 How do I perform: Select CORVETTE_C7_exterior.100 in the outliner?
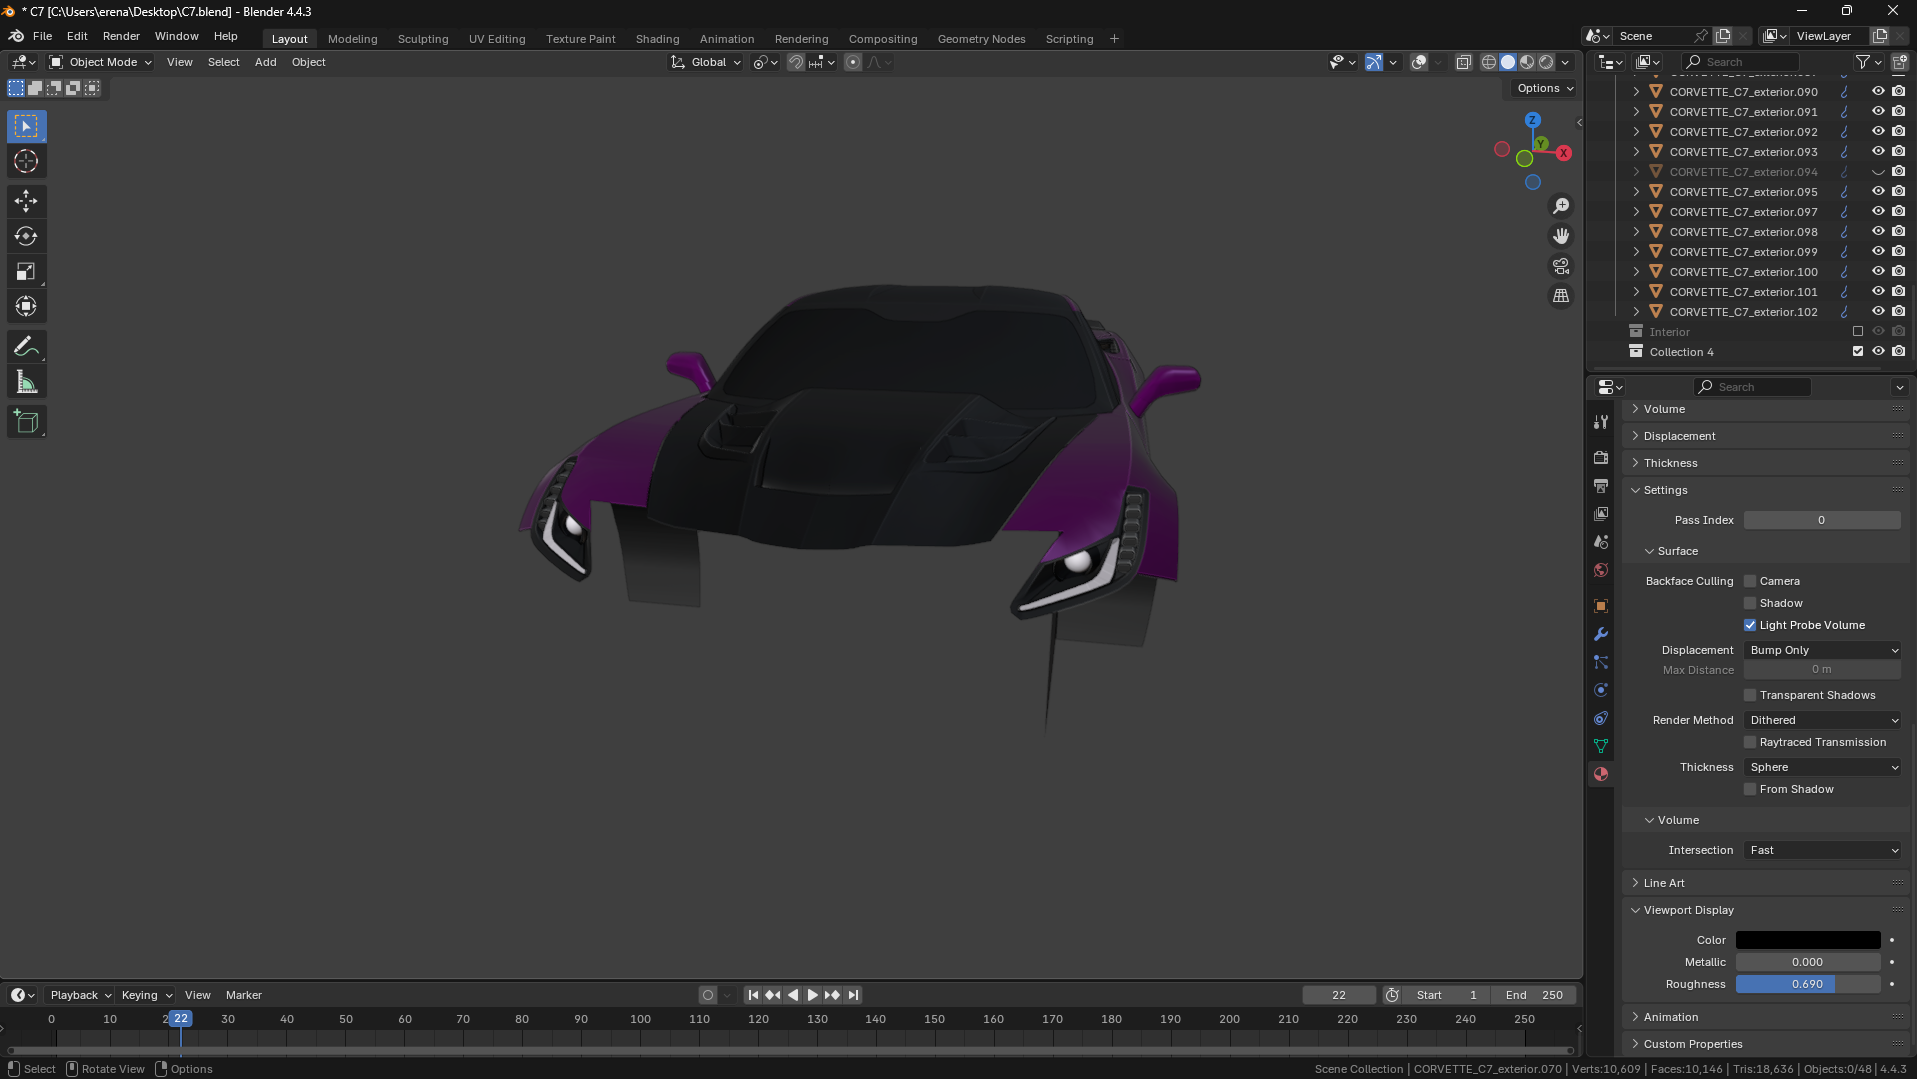click(x=1743, y=272)
